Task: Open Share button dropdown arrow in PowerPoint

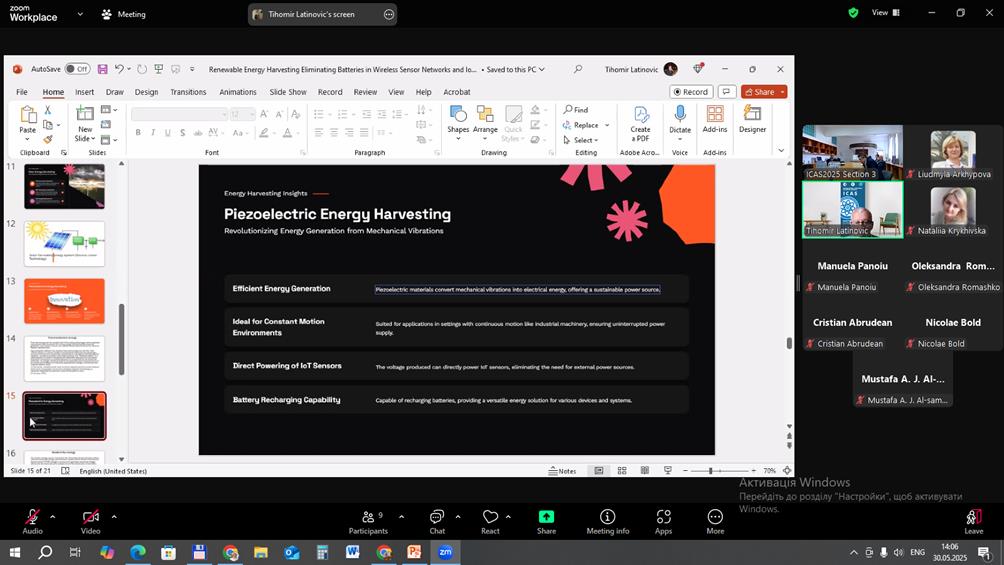Action: (x=782, y=92)
